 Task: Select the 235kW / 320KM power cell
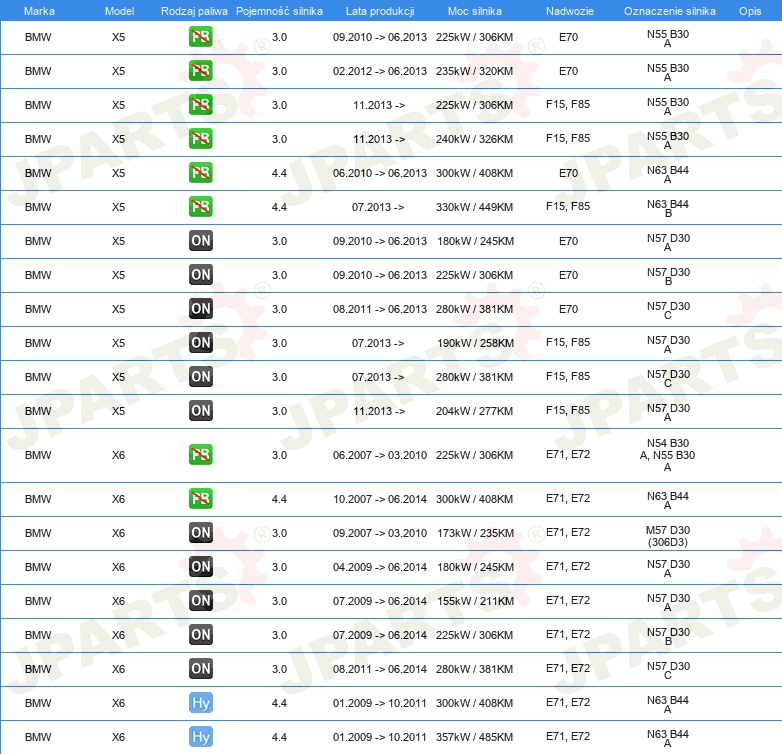[474, 71]
